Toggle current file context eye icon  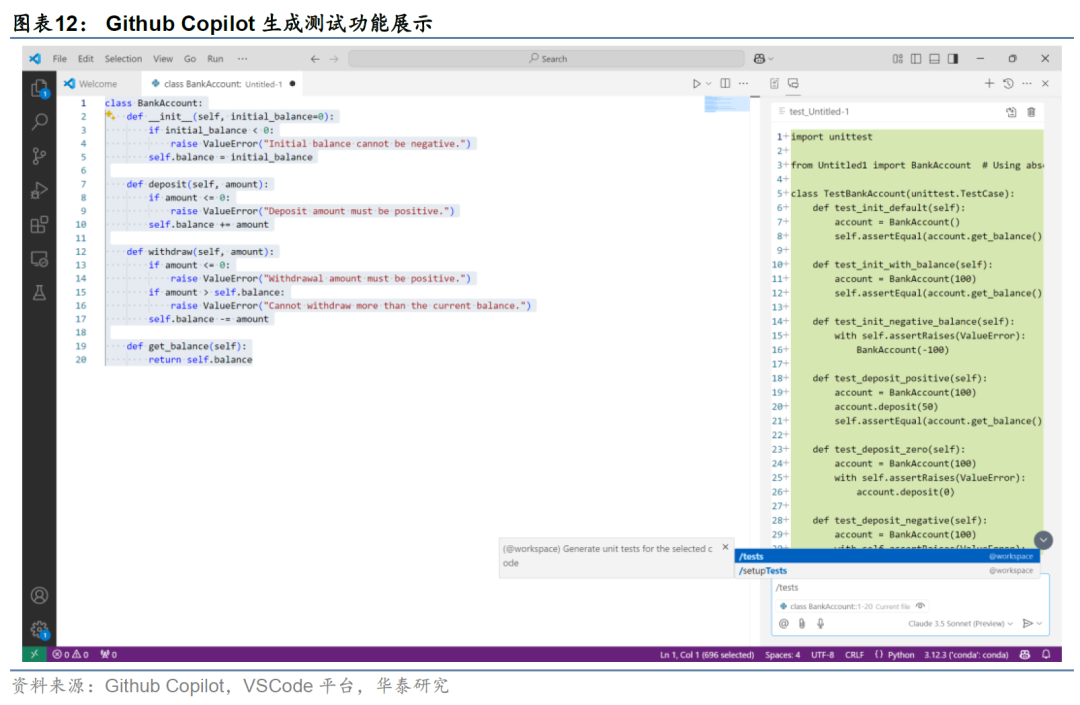(920, 606)
